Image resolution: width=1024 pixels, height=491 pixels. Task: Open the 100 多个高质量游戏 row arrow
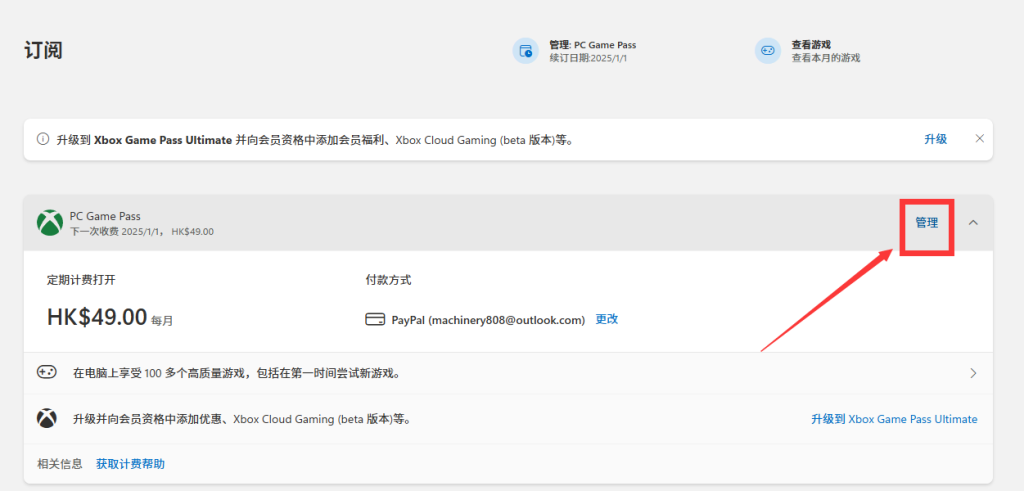(x=973, y=373)
